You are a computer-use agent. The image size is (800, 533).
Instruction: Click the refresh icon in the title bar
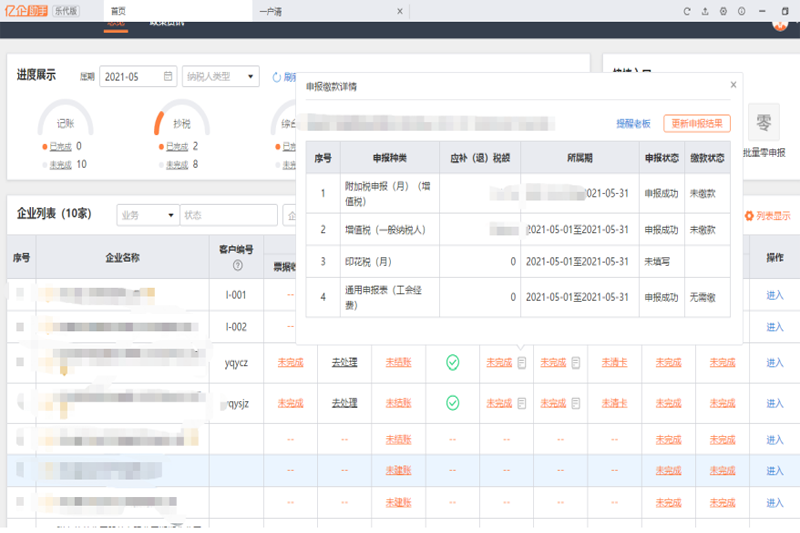click(687, 11)
